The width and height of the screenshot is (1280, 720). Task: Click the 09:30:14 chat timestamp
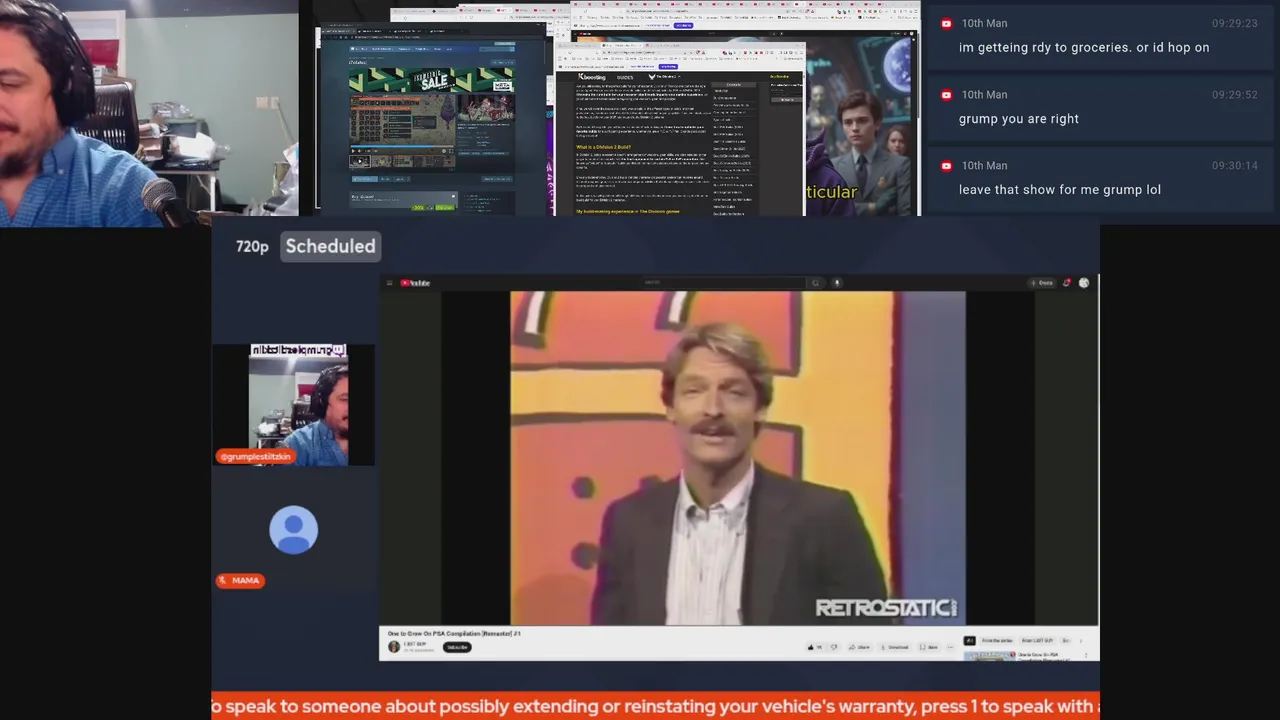1235,165
